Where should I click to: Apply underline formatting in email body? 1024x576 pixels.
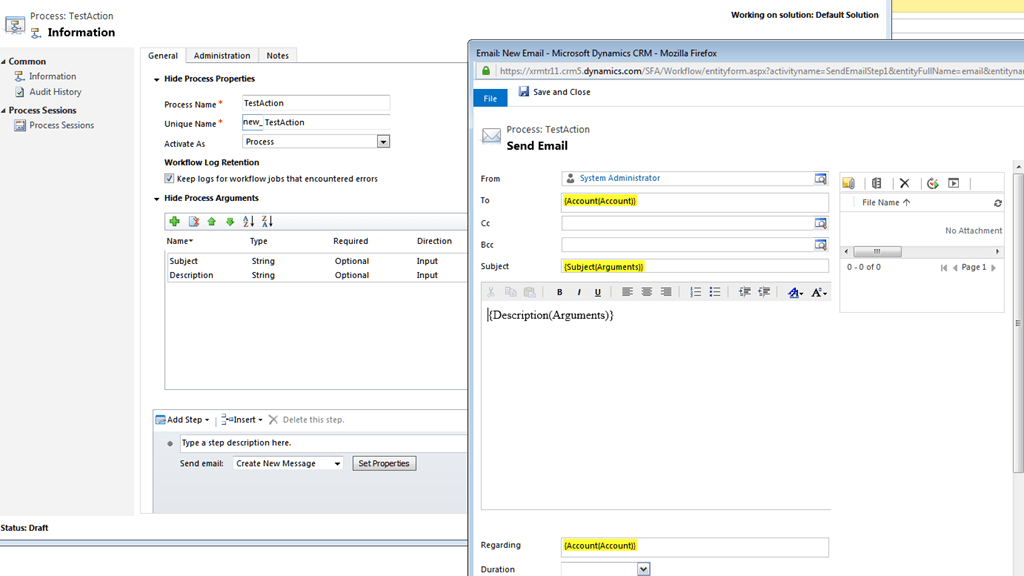pos(598,292)
